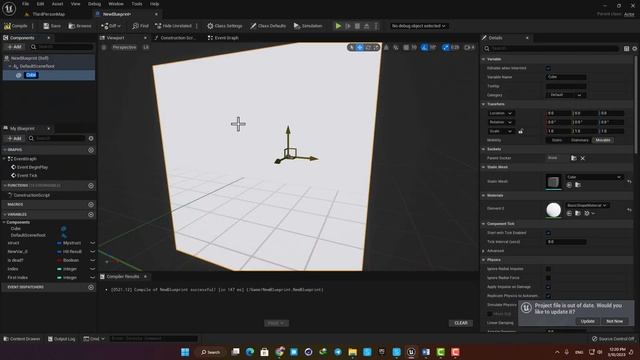Open the Diff dropdown
The image size is (640, 360).
coord(111,26)
